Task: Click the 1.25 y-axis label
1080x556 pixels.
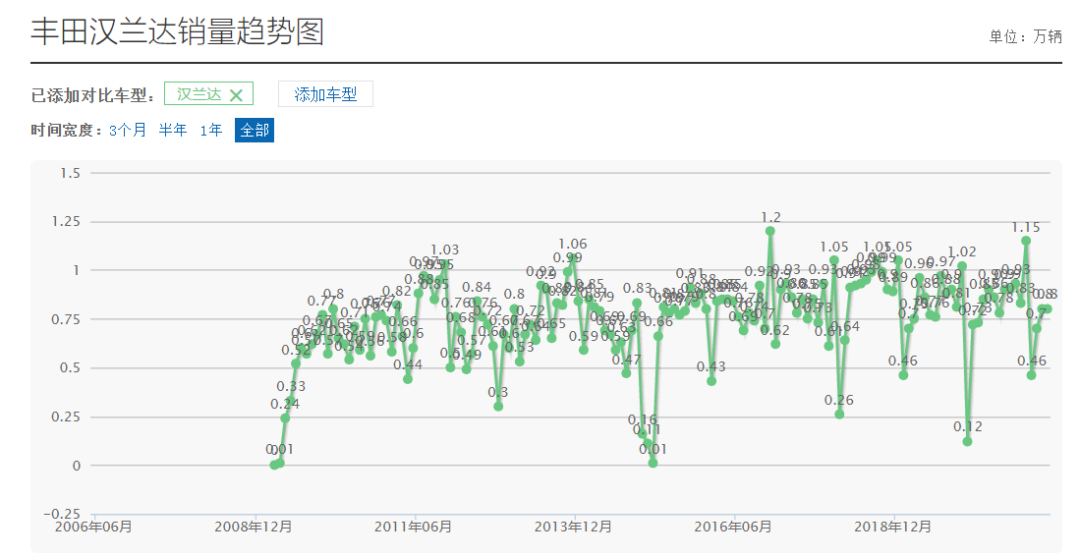Action: click(x=66, y=222)
